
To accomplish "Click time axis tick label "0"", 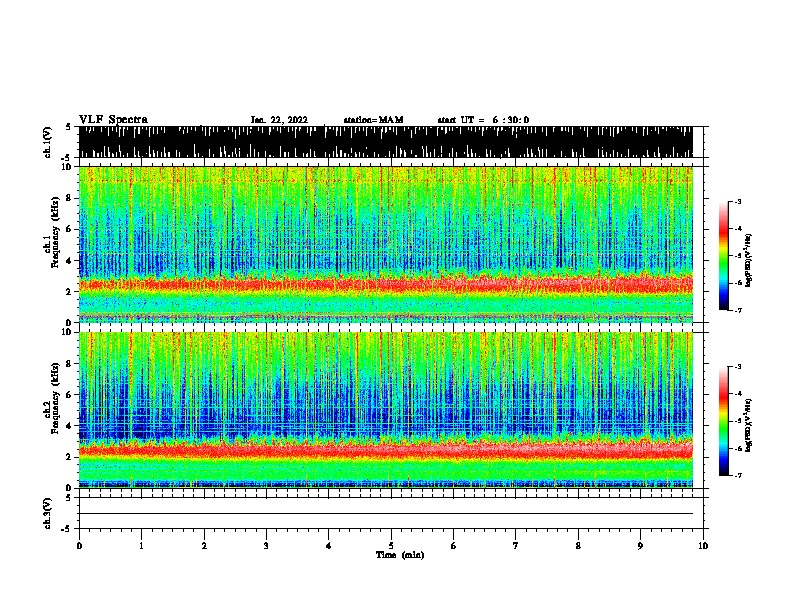I will point(79,546).
